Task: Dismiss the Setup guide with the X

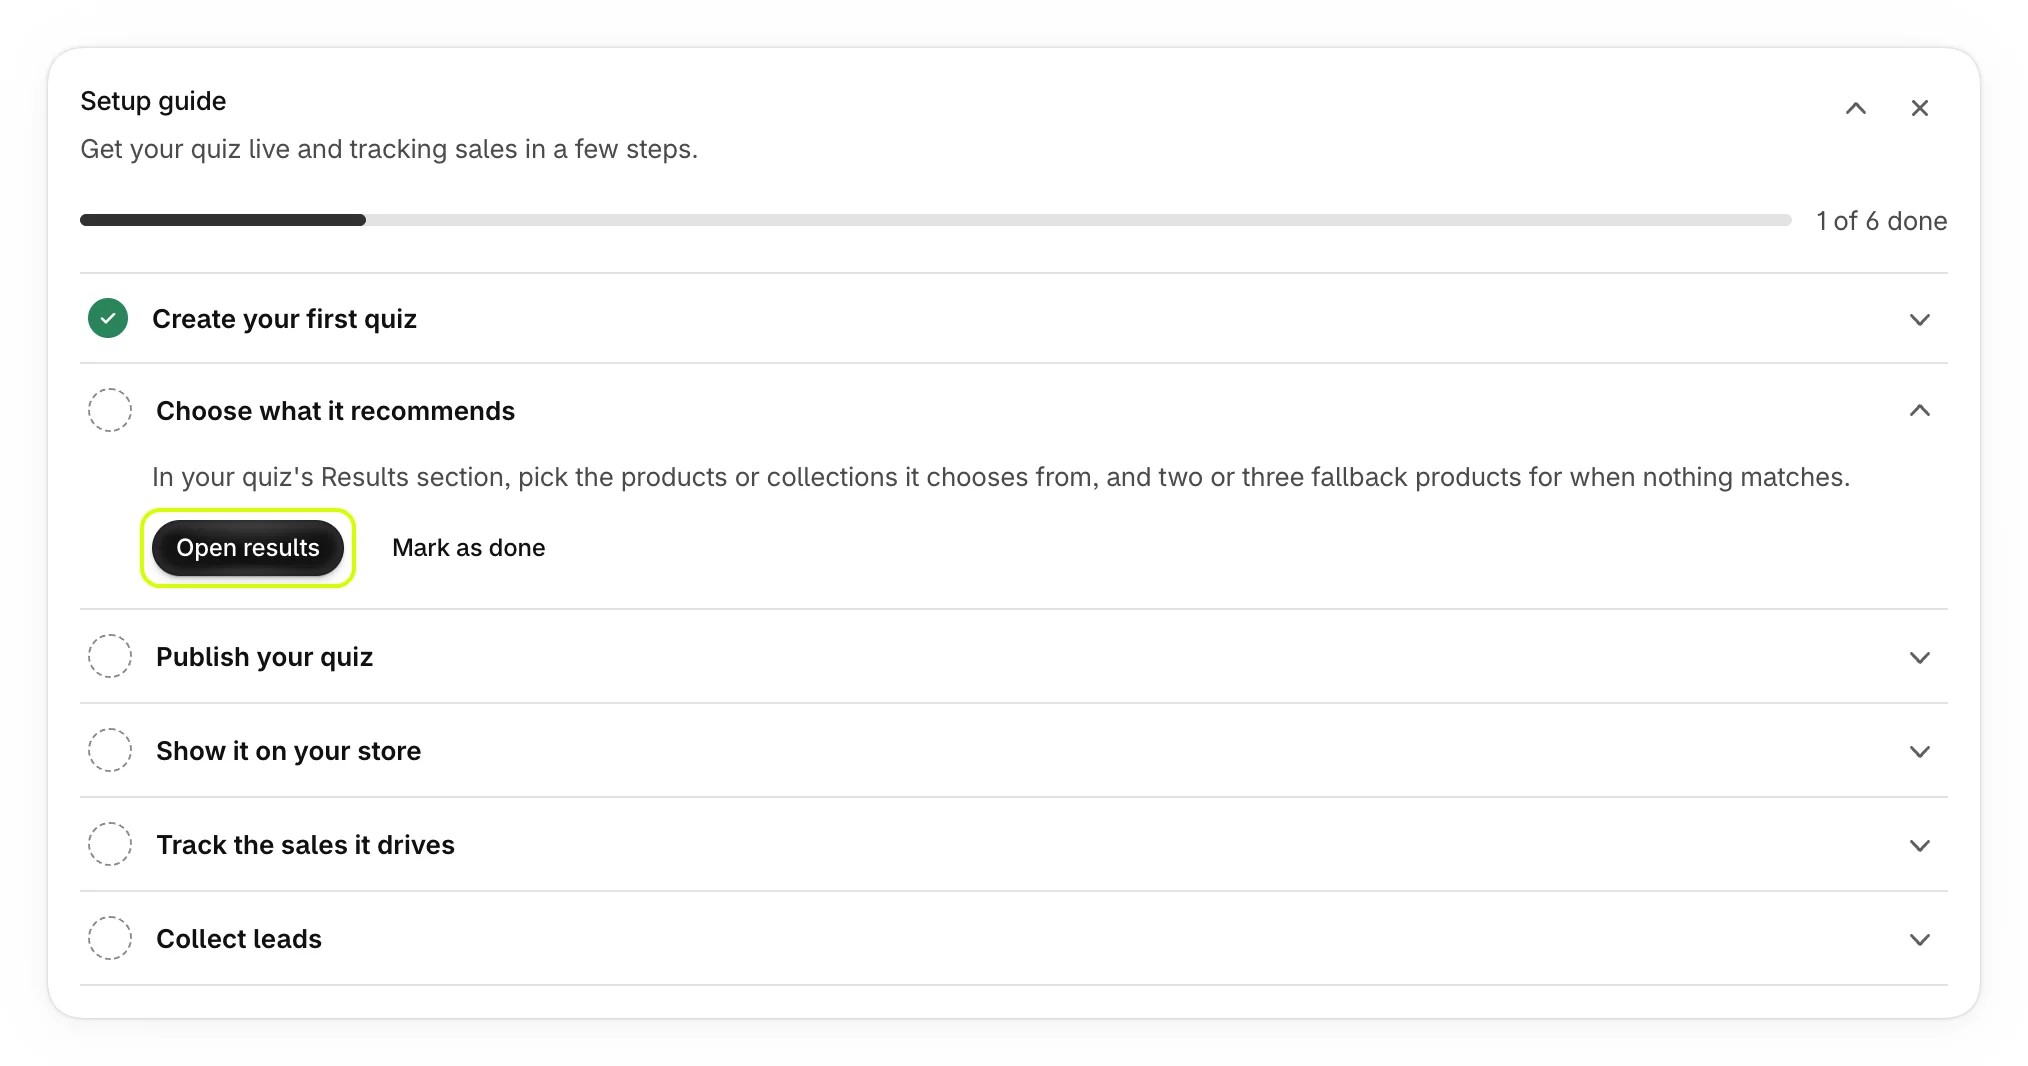Action: pos(1919,108)
